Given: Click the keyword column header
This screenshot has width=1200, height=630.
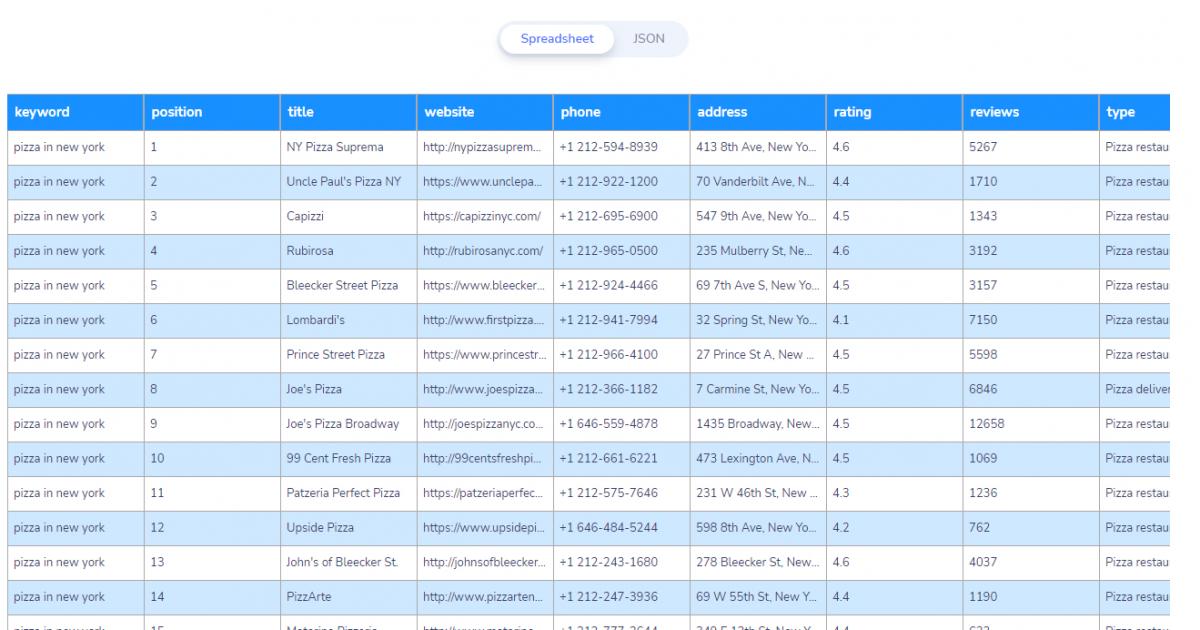Looking at the screenshot, I should point(75,112).
